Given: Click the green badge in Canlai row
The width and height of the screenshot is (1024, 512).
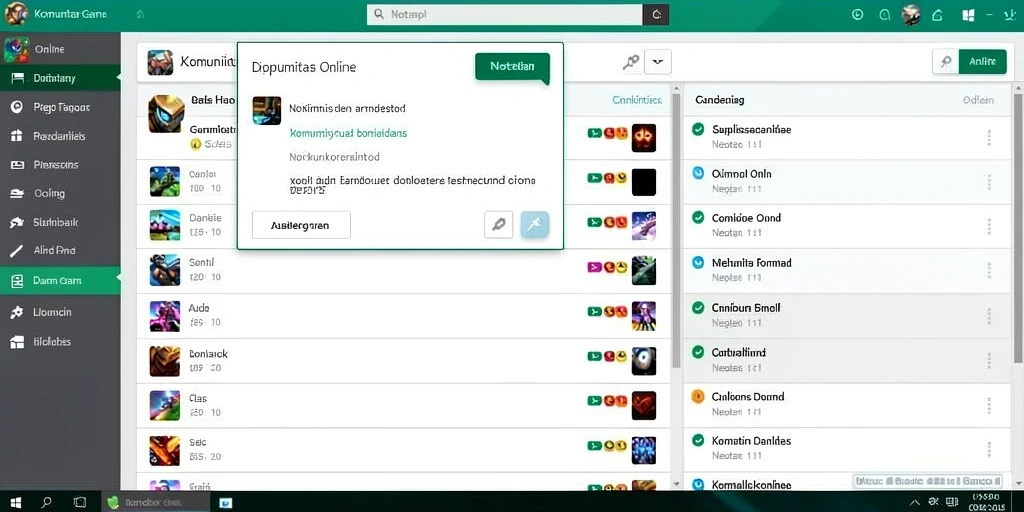Looking at the screenshot, I should pos(594,177).
